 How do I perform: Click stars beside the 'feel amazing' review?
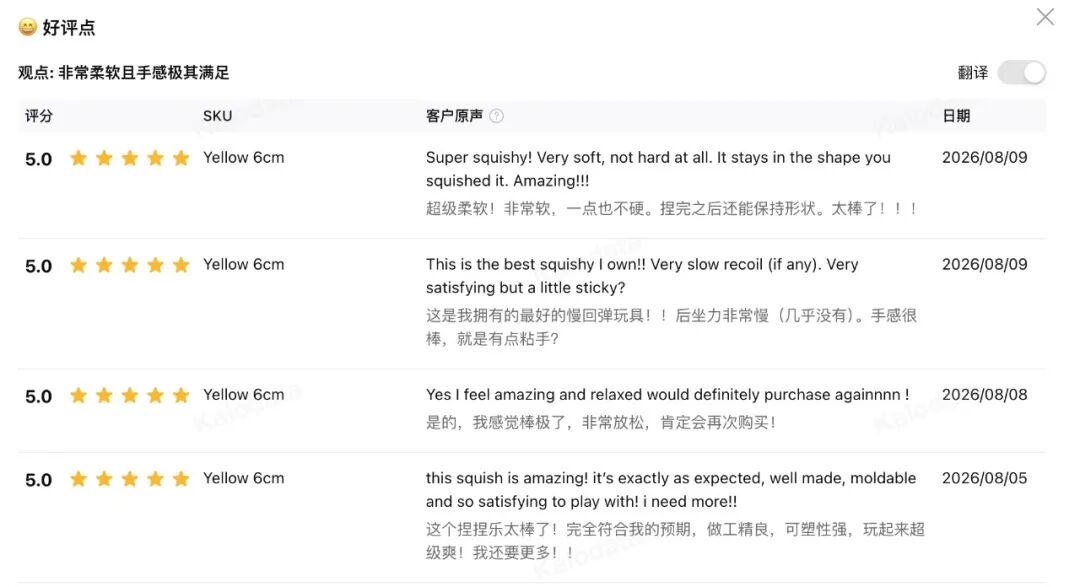tap(129, 395)
